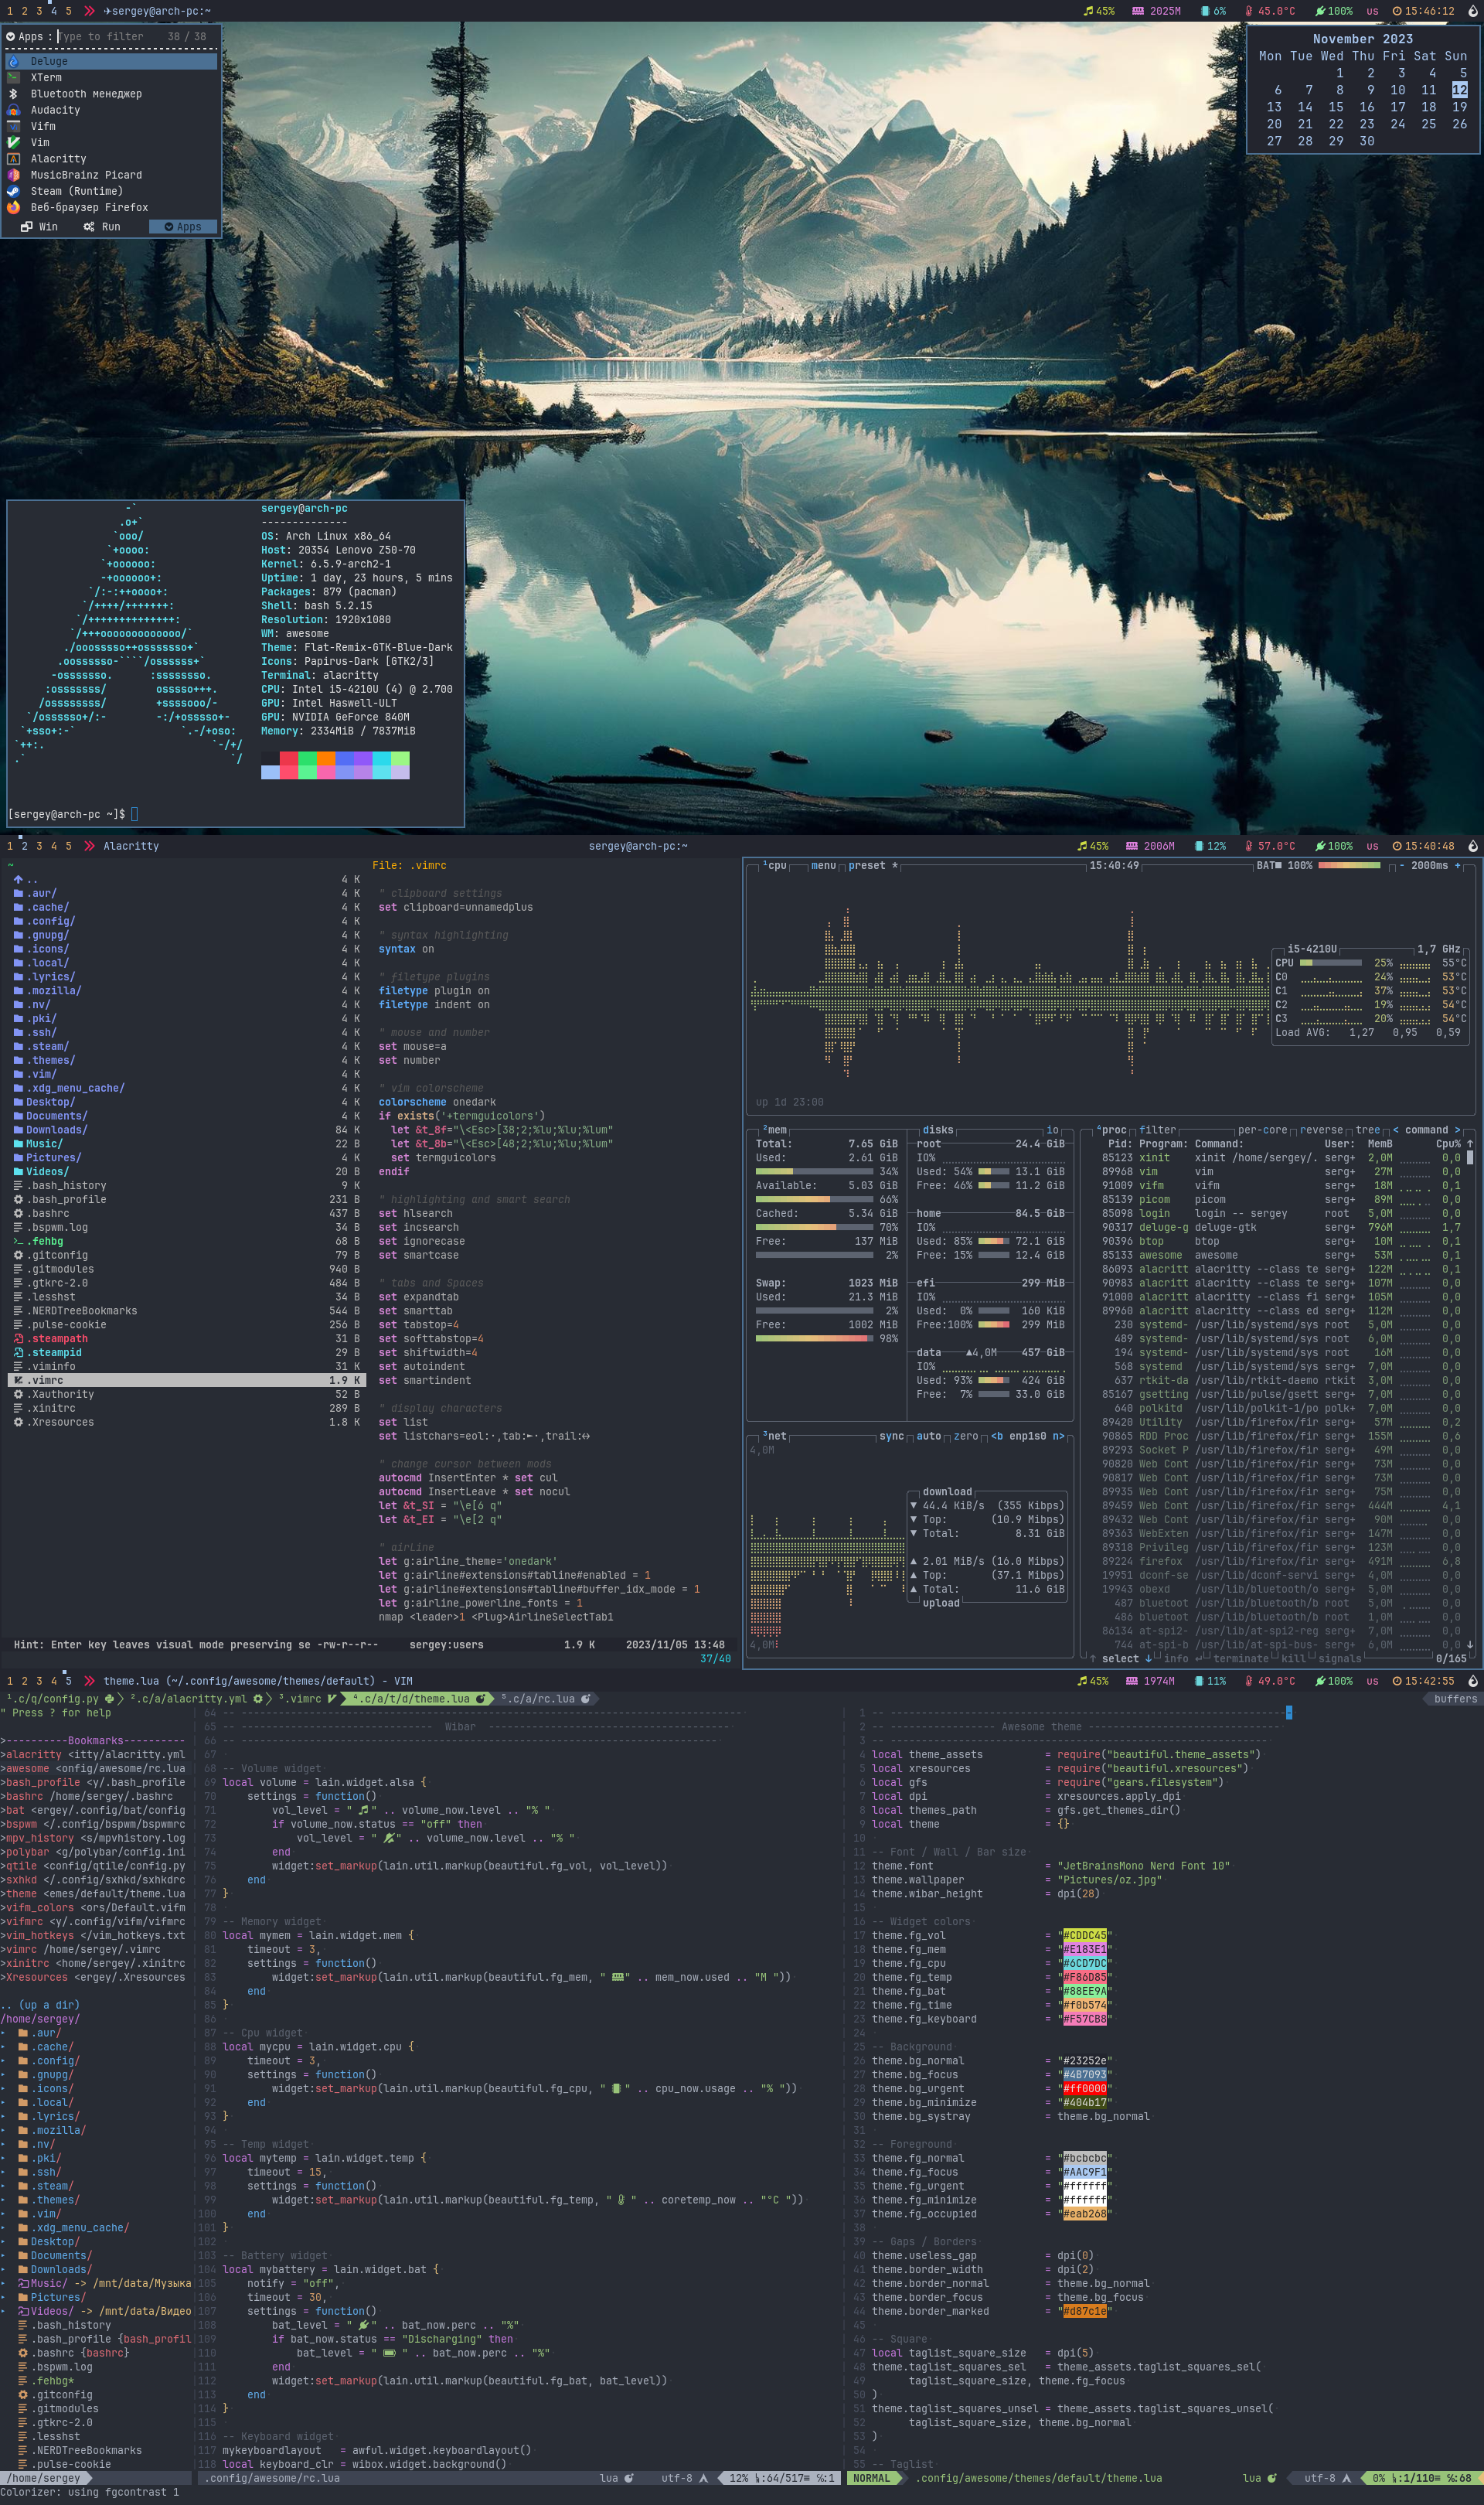
Task: Click the CPU chip icon beside 6%
Action: (1205, 11)
